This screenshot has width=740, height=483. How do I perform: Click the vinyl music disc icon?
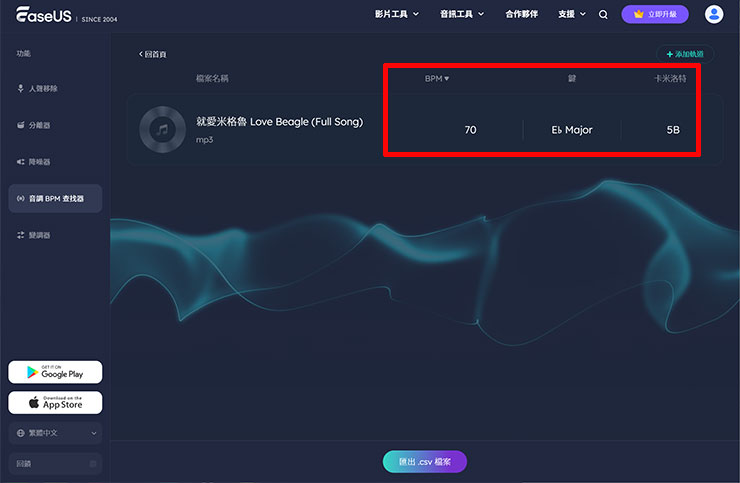pyautogui.click(x=159, y=129)
